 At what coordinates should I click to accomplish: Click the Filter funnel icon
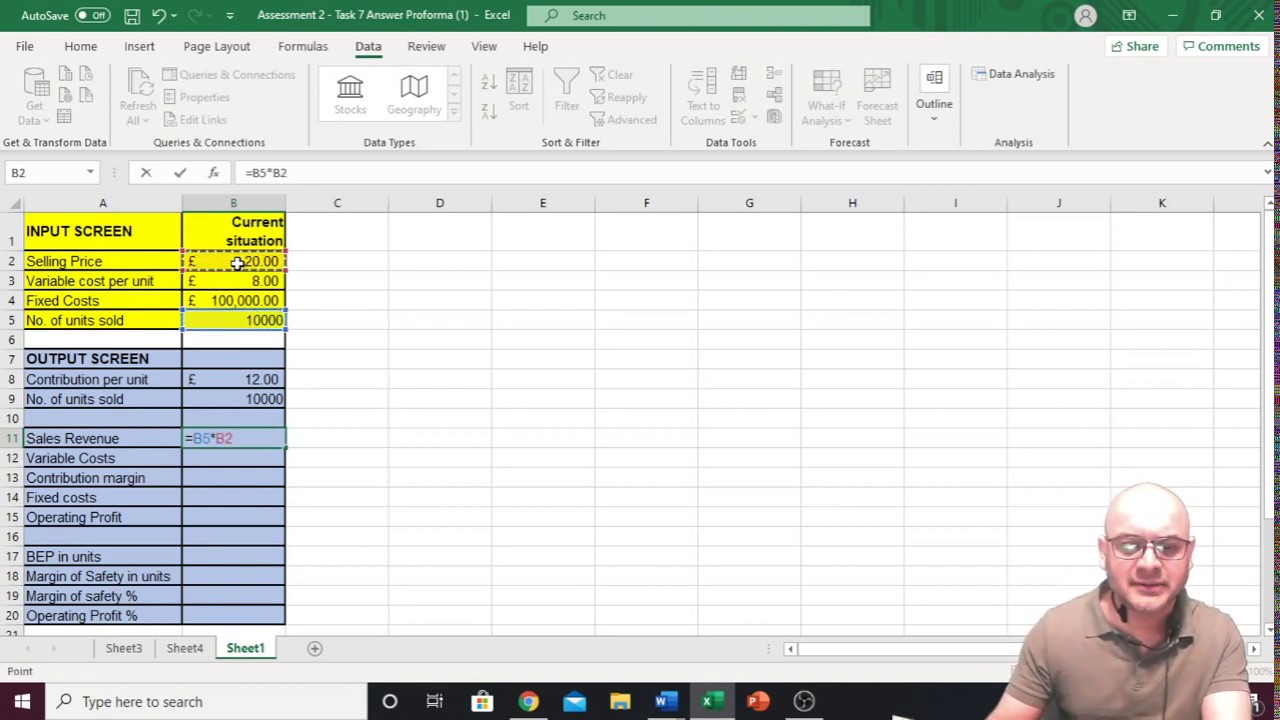click(x=566, y=90)
